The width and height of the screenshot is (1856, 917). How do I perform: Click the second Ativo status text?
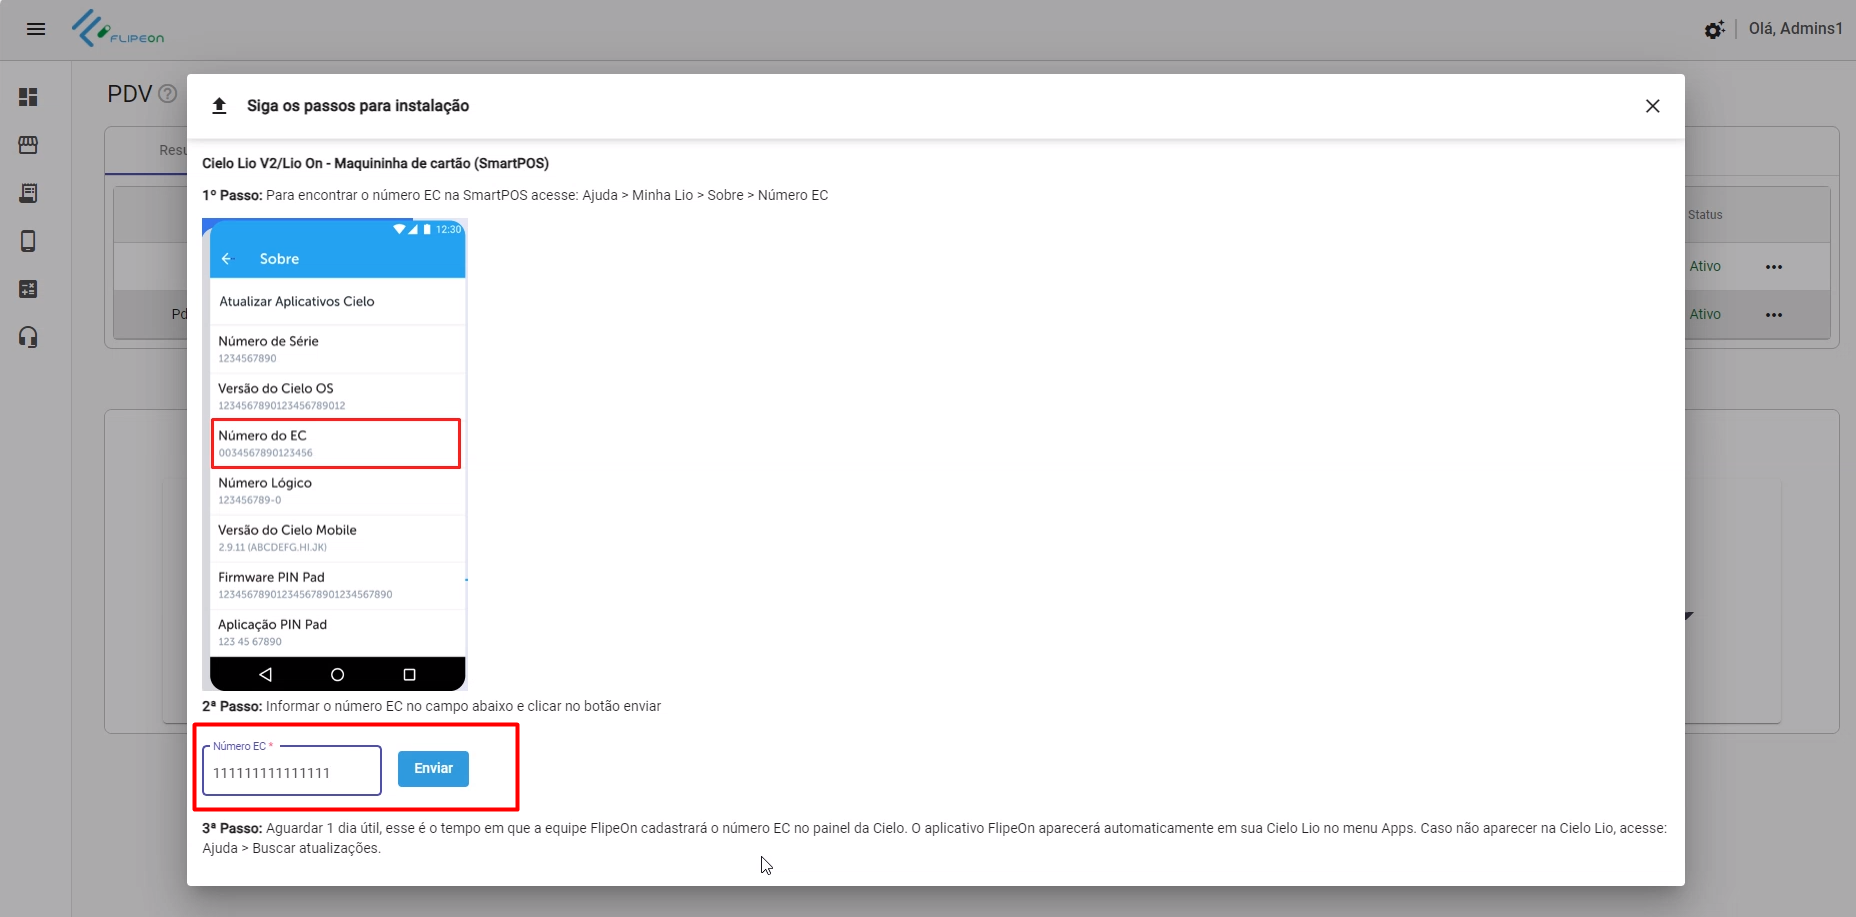point(1705,314)
